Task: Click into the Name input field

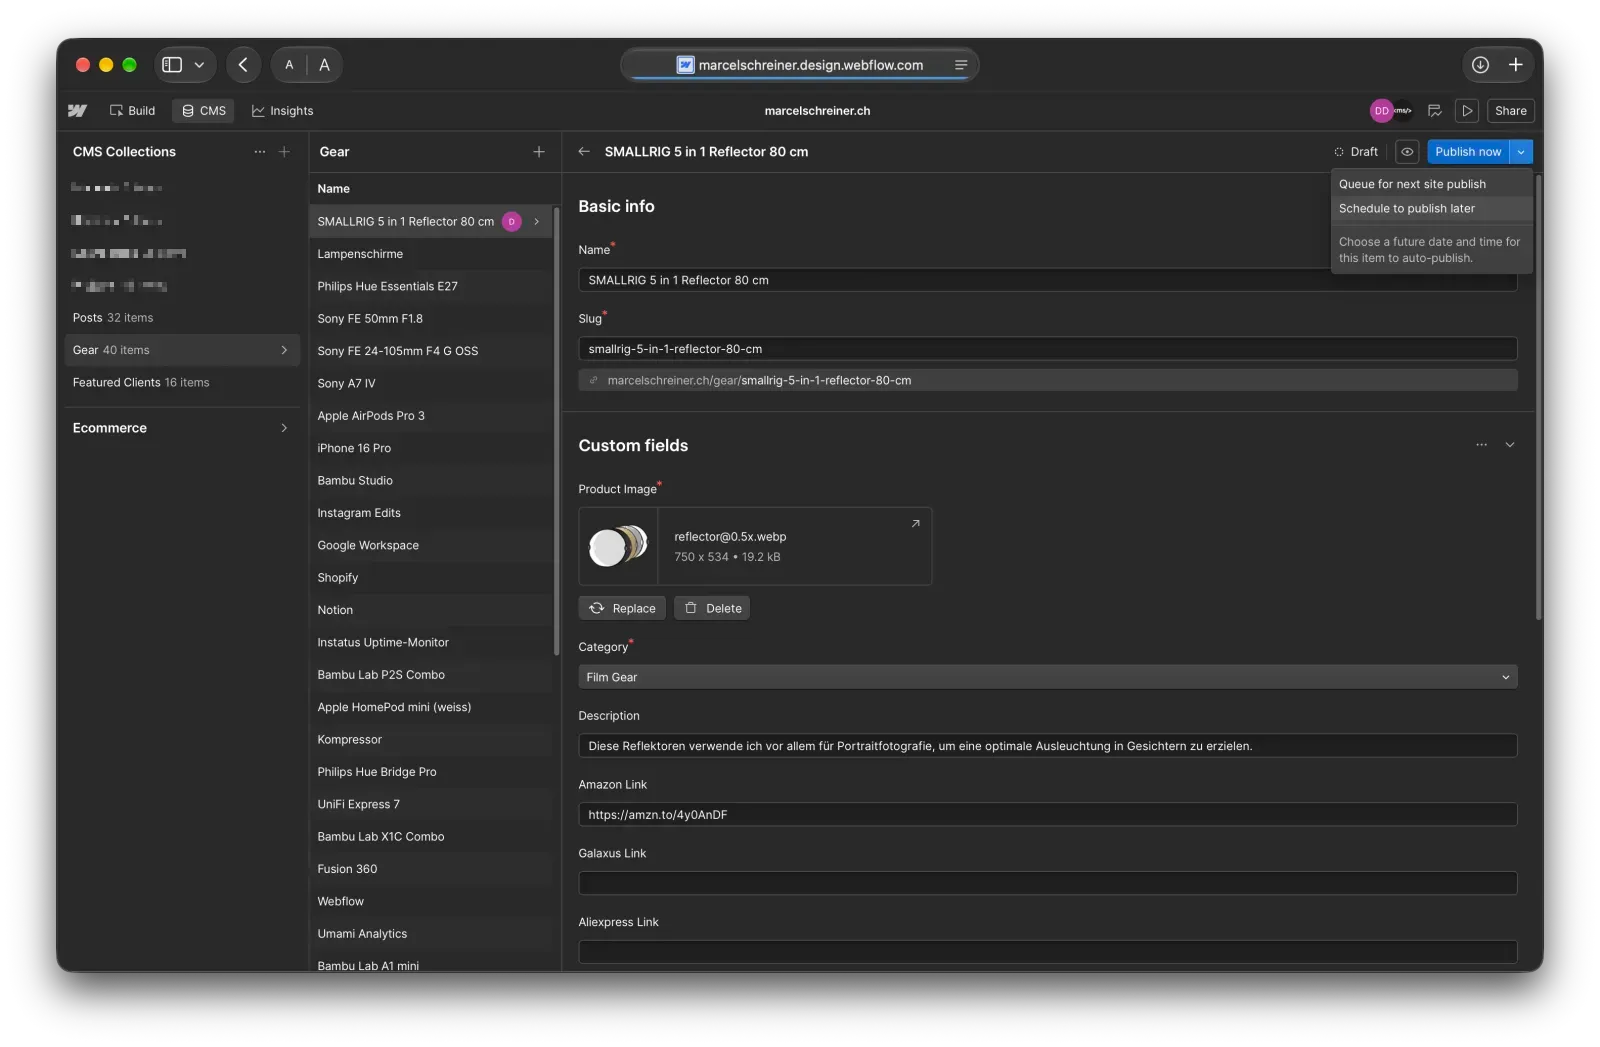Action: coord(1047,281)
